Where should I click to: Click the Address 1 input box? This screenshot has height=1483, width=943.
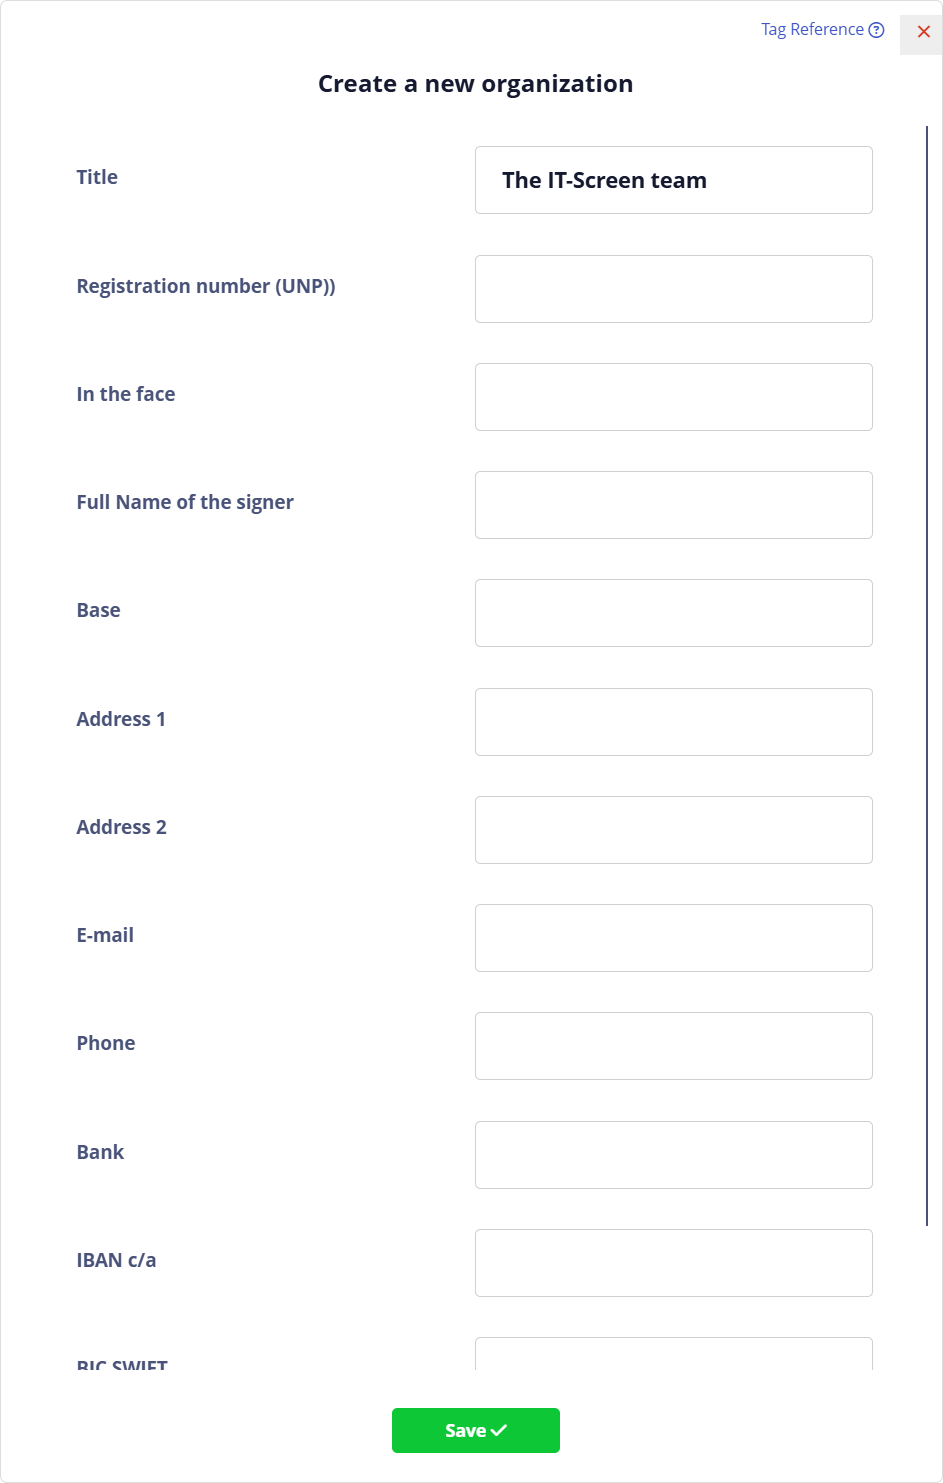coord(674,722)
